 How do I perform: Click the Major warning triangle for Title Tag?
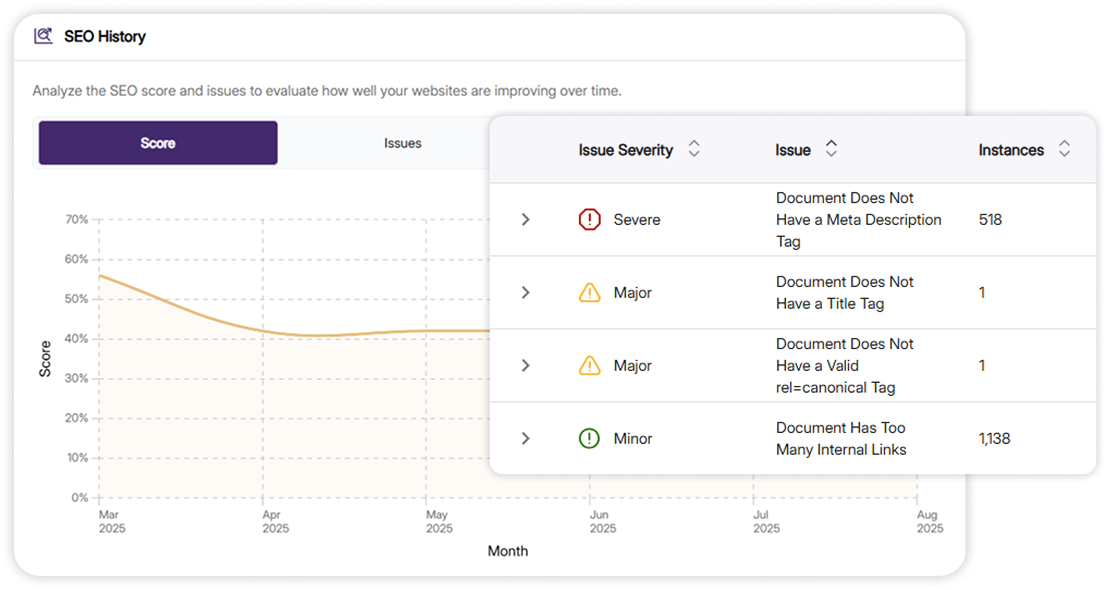(x=590, y=293)
